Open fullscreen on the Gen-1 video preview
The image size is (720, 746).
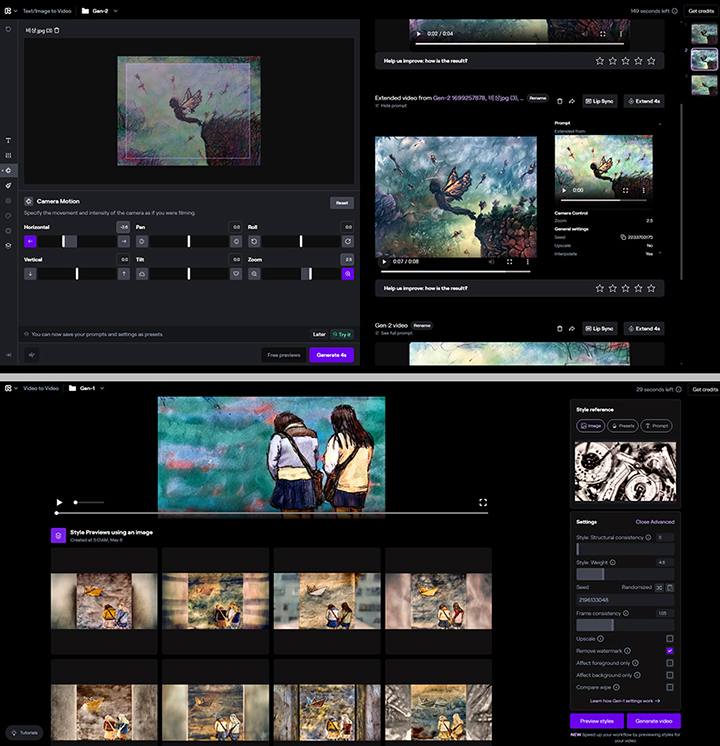point(483,502)
